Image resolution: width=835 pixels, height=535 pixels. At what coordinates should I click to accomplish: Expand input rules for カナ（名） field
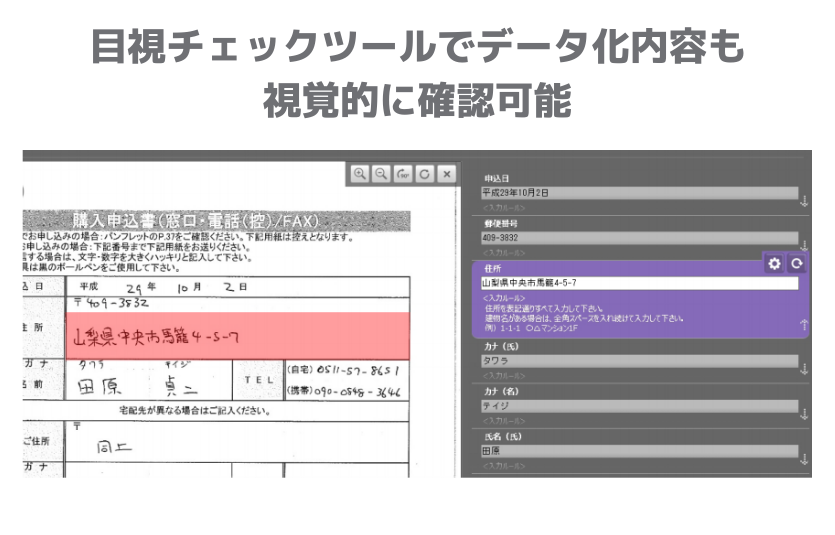(x=804, y=414)
